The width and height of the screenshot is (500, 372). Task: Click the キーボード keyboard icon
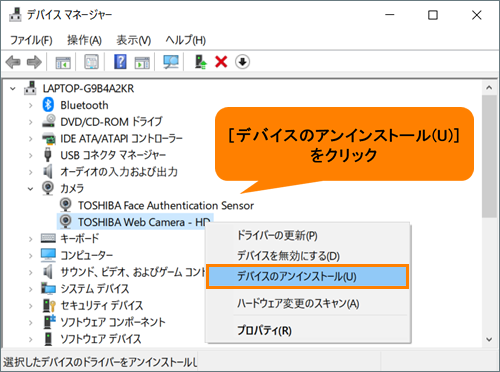(48, 238)
